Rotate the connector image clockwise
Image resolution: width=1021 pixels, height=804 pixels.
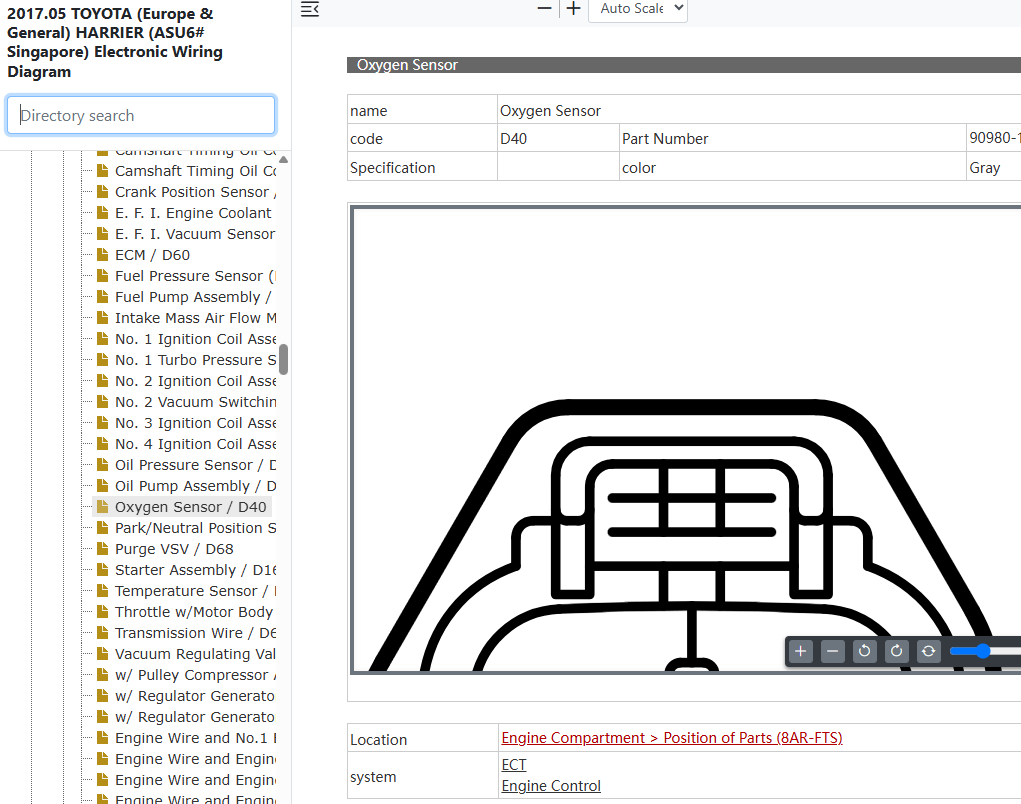[x=896, y=651]
